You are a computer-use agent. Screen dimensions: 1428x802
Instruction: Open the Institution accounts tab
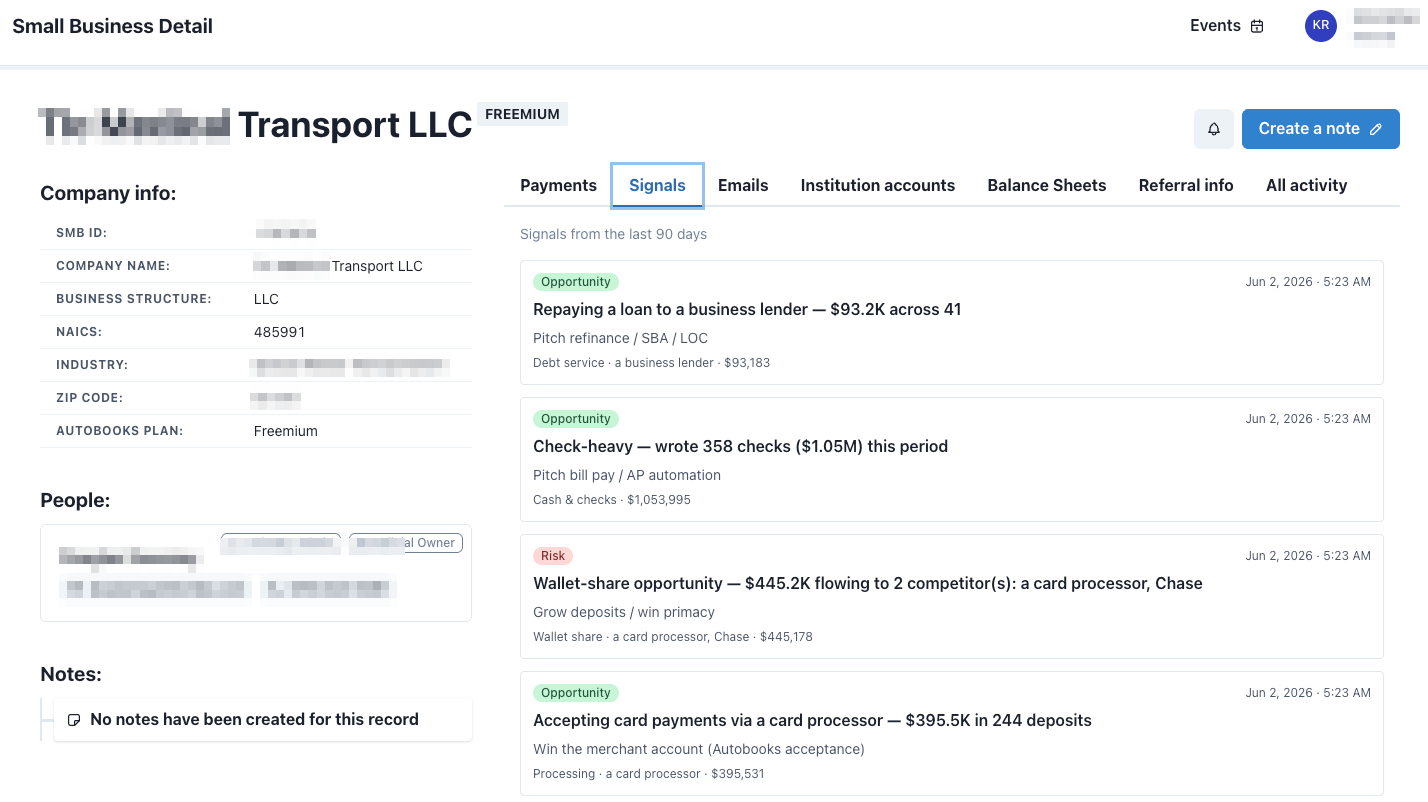click(x=878, y=185)
